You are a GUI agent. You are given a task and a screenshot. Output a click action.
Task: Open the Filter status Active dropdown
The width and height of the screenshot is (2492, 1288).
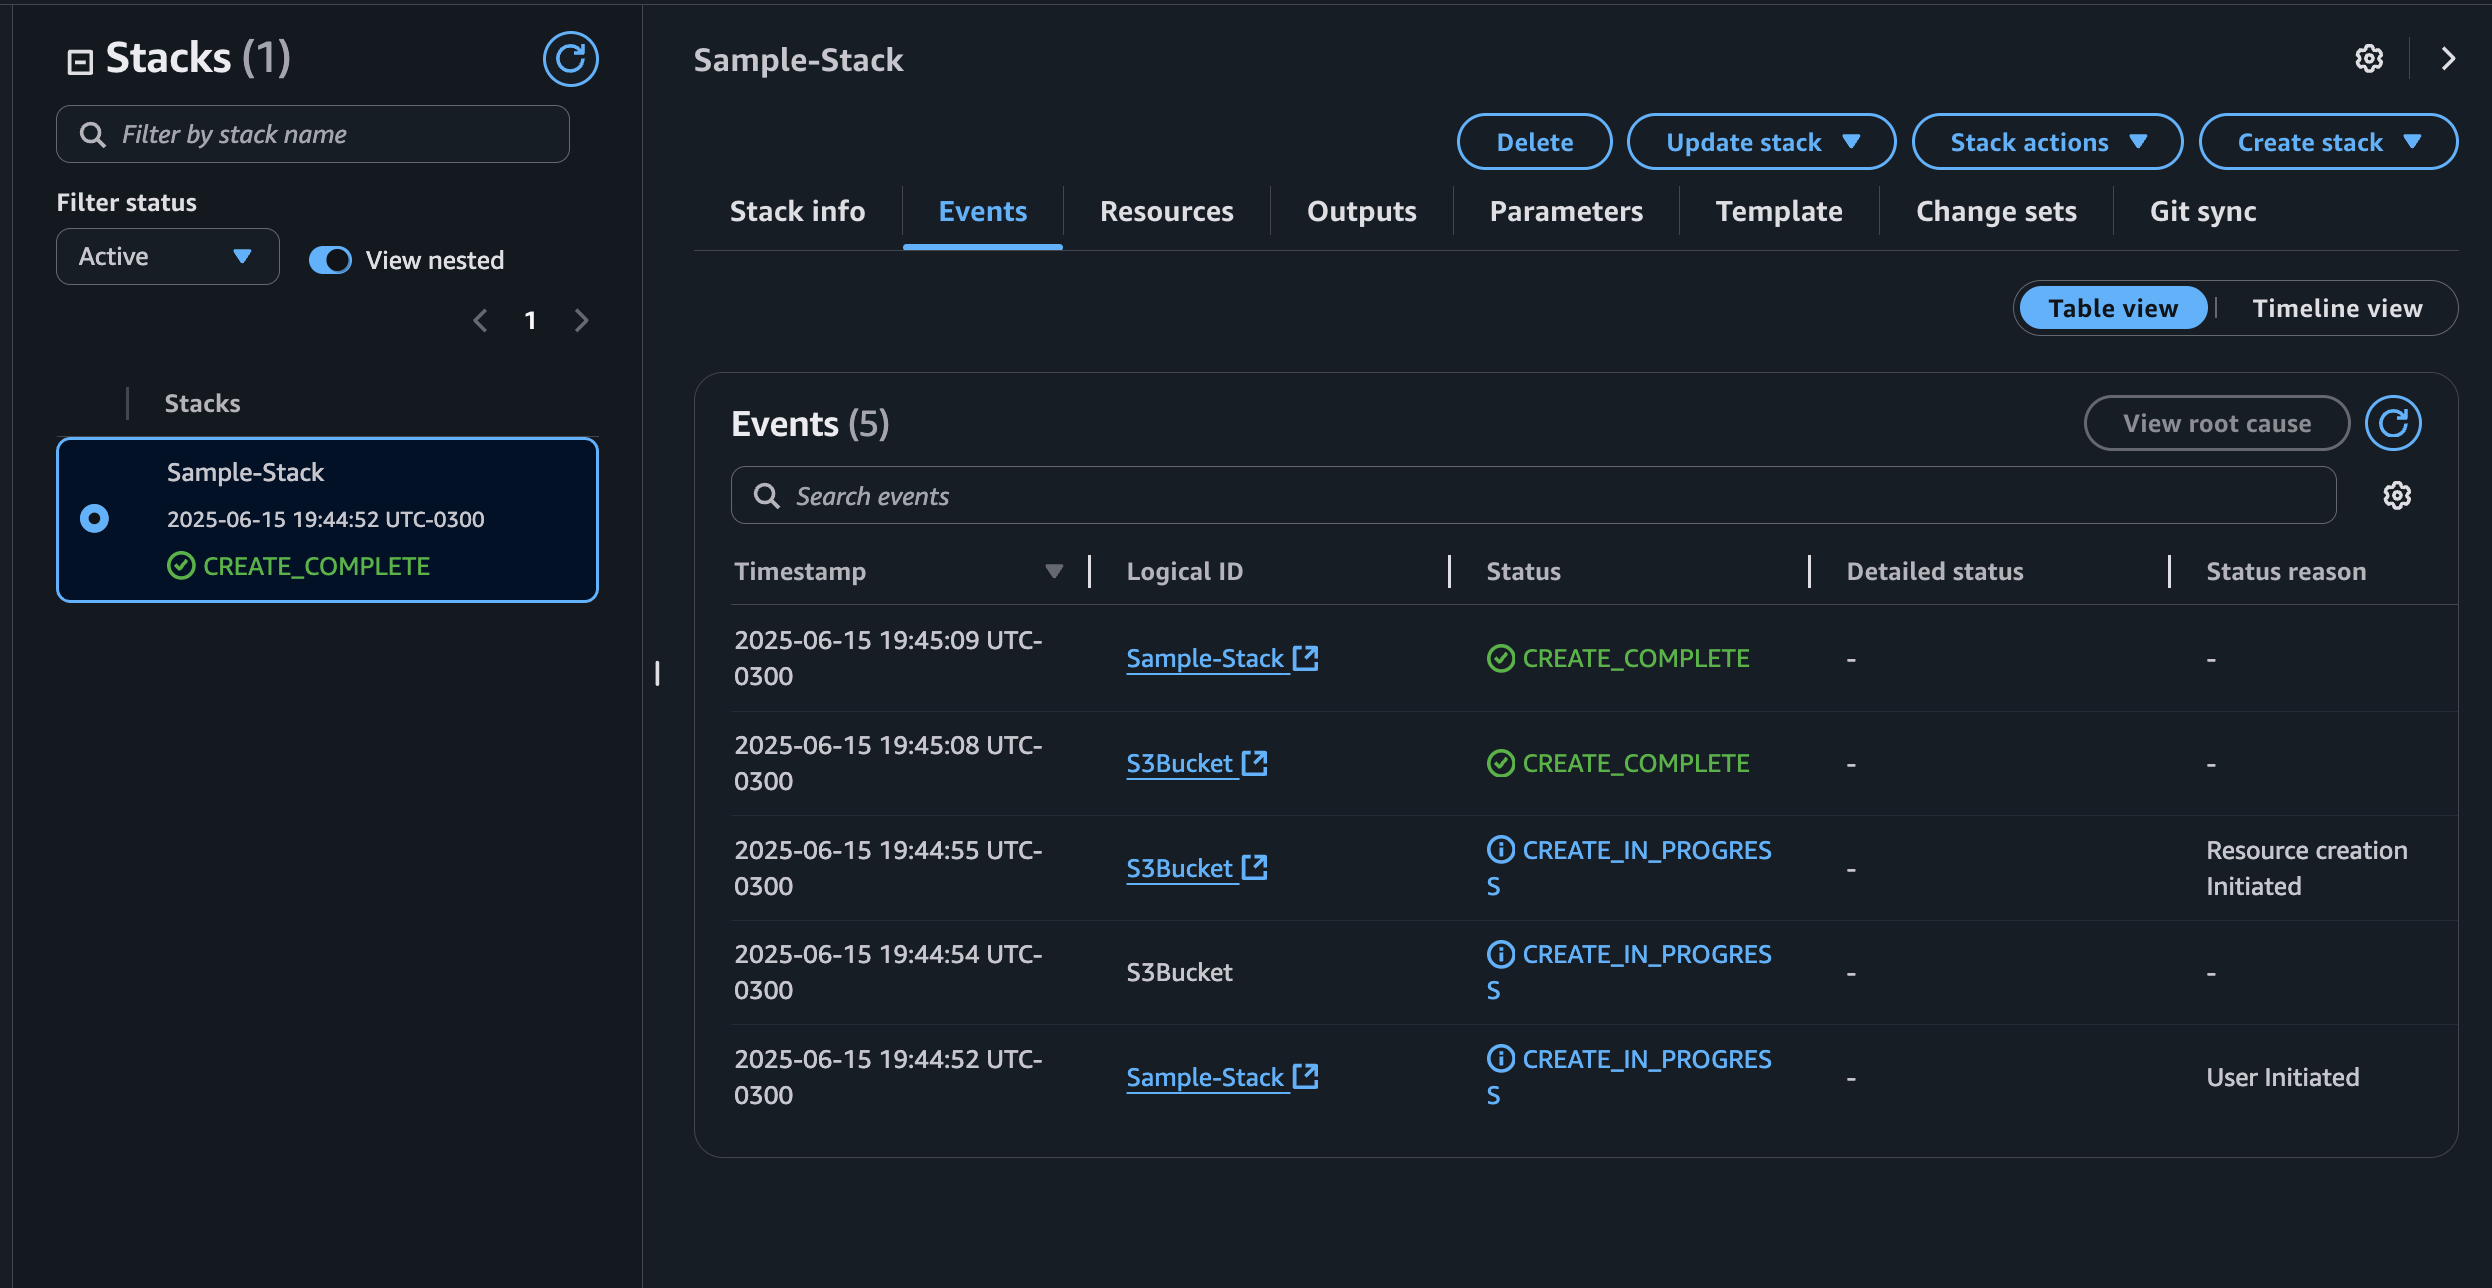point(167,257)
